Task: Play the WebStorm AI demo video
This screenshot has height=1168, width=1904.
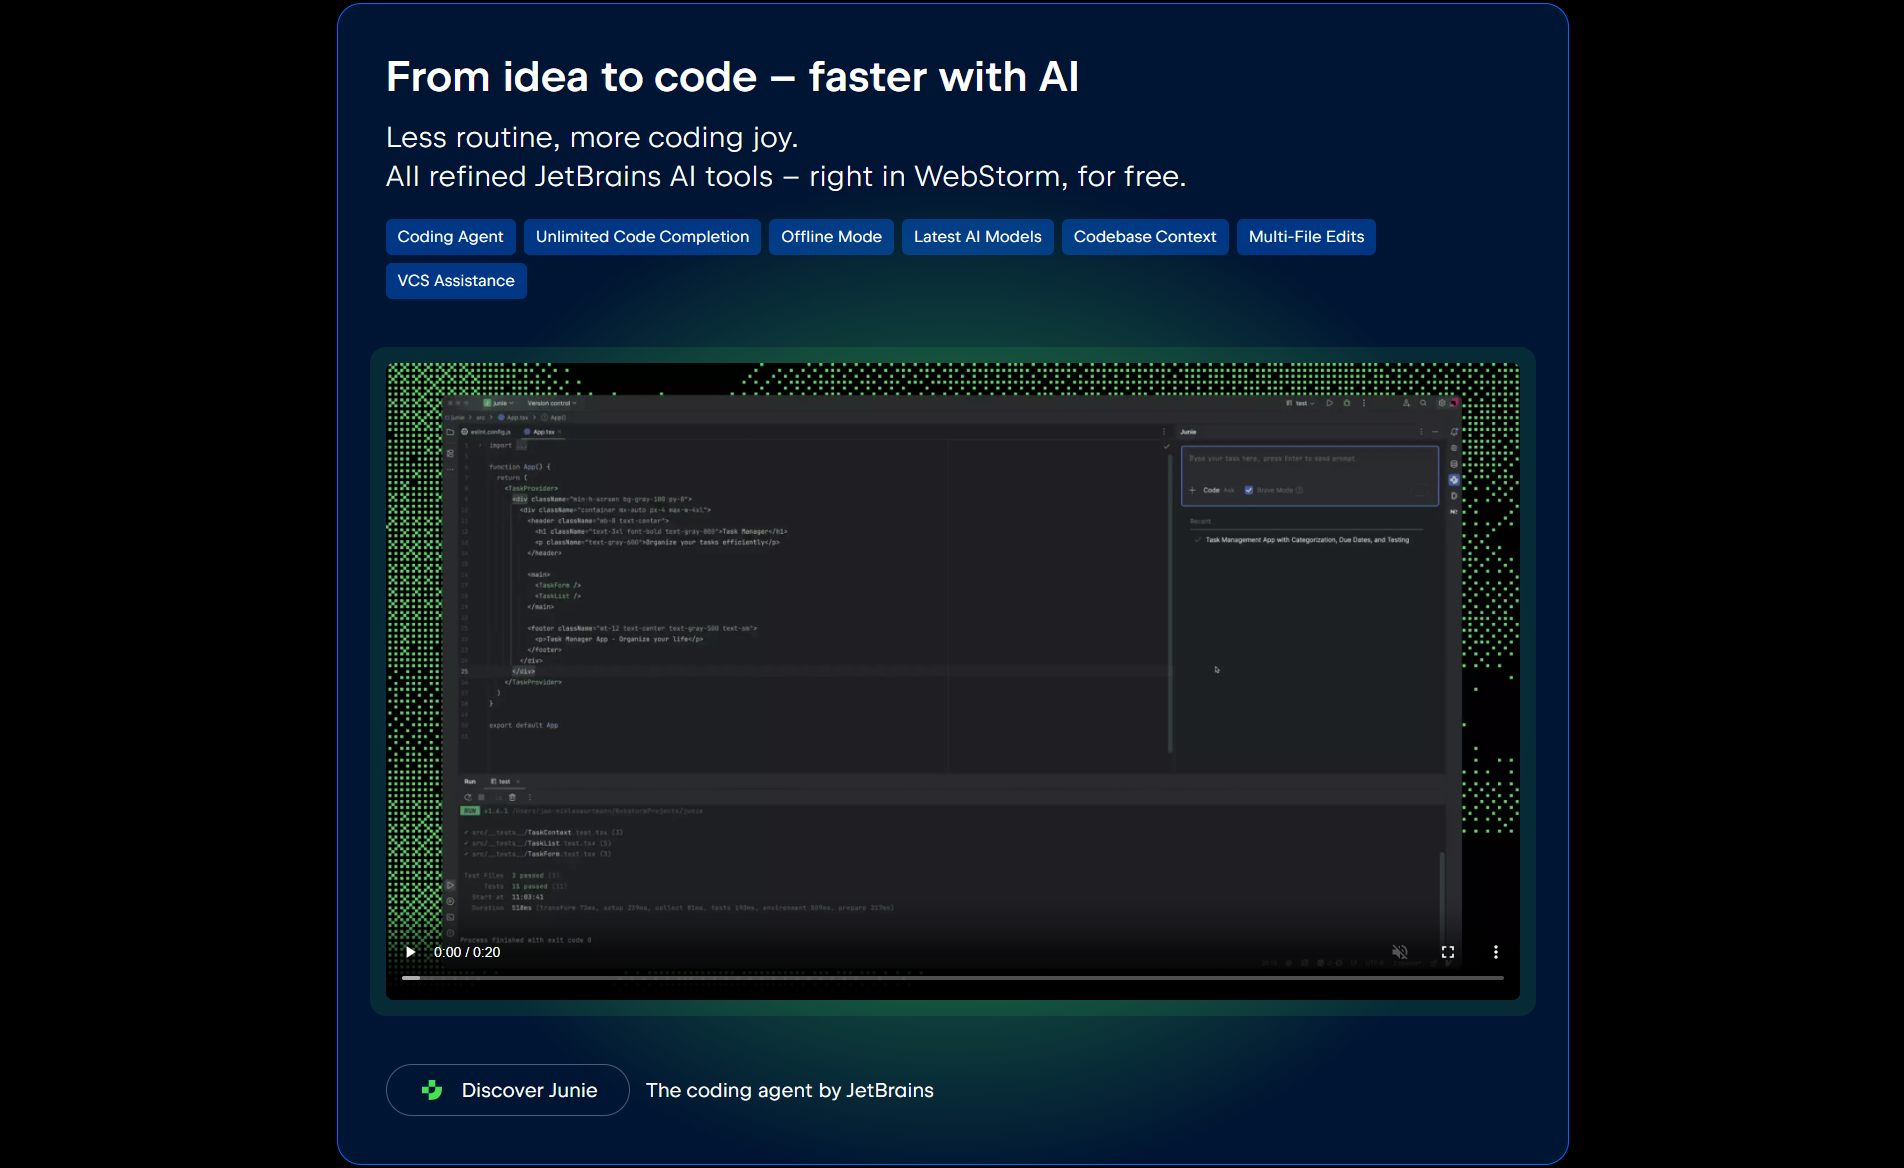Action: coord(411,952)
